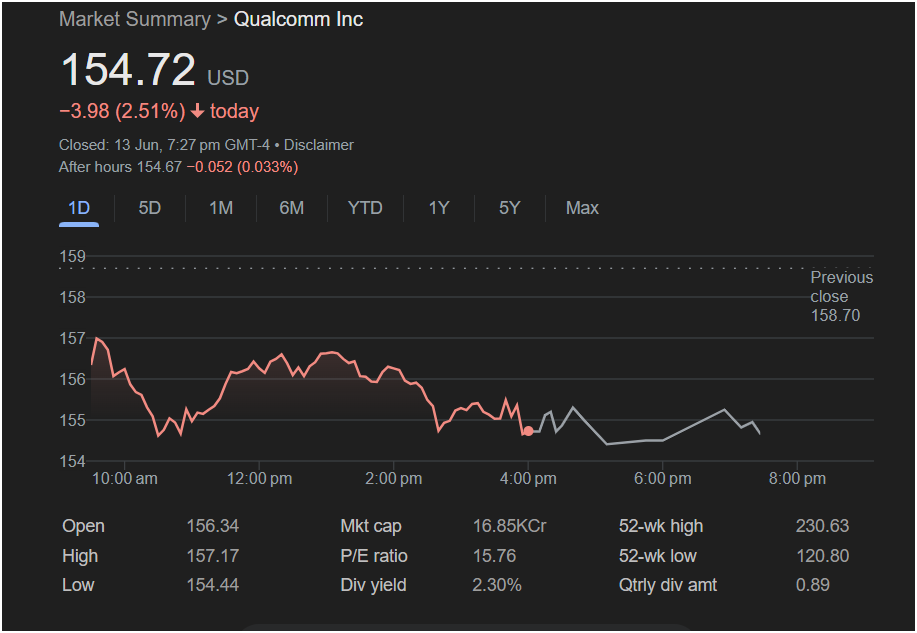Open the 5Y chart tab

pyautogui.click(x=509, y=208)
